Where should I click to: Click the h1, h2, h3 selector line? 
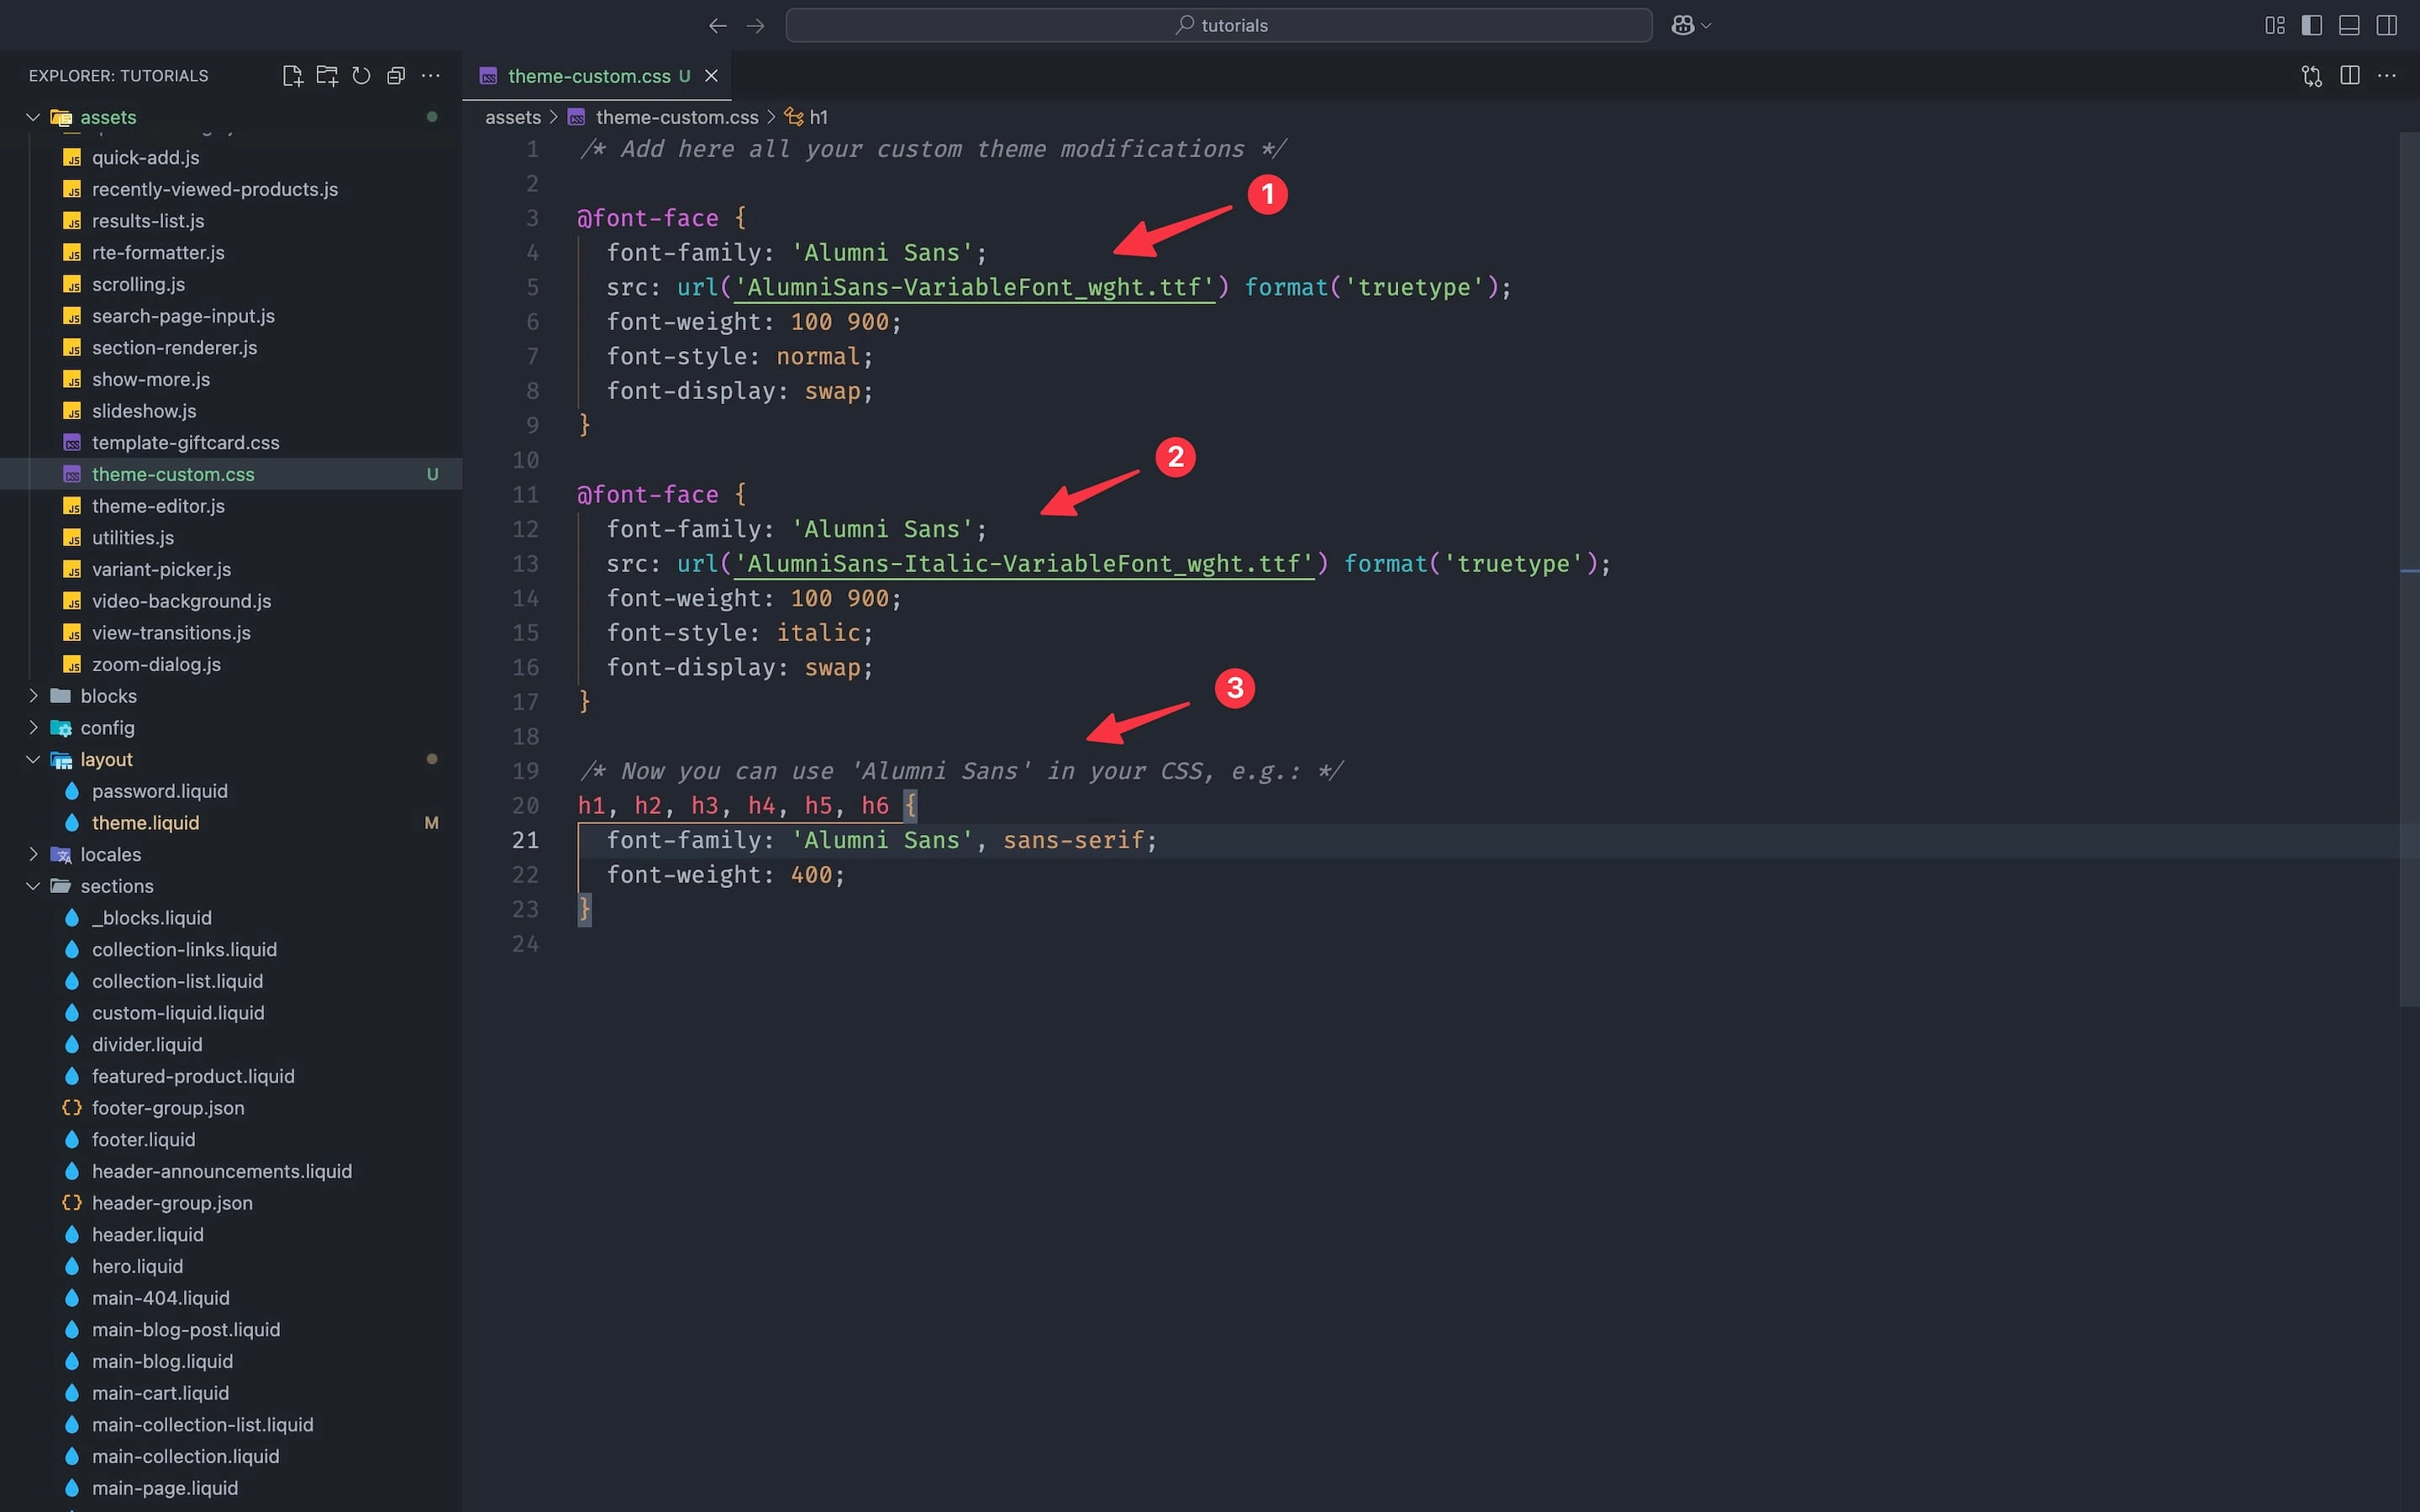point(747,806)
